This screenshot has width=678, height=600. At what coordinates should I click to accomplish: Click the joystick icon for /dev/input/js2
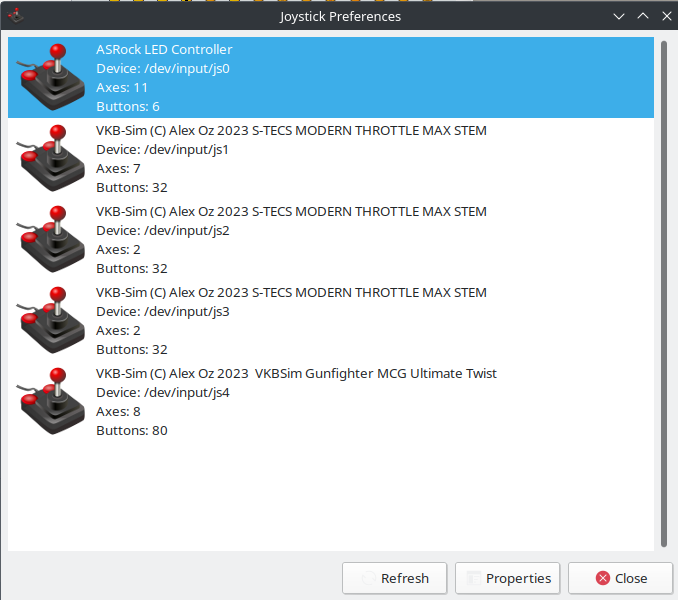(x=48, y=239)
